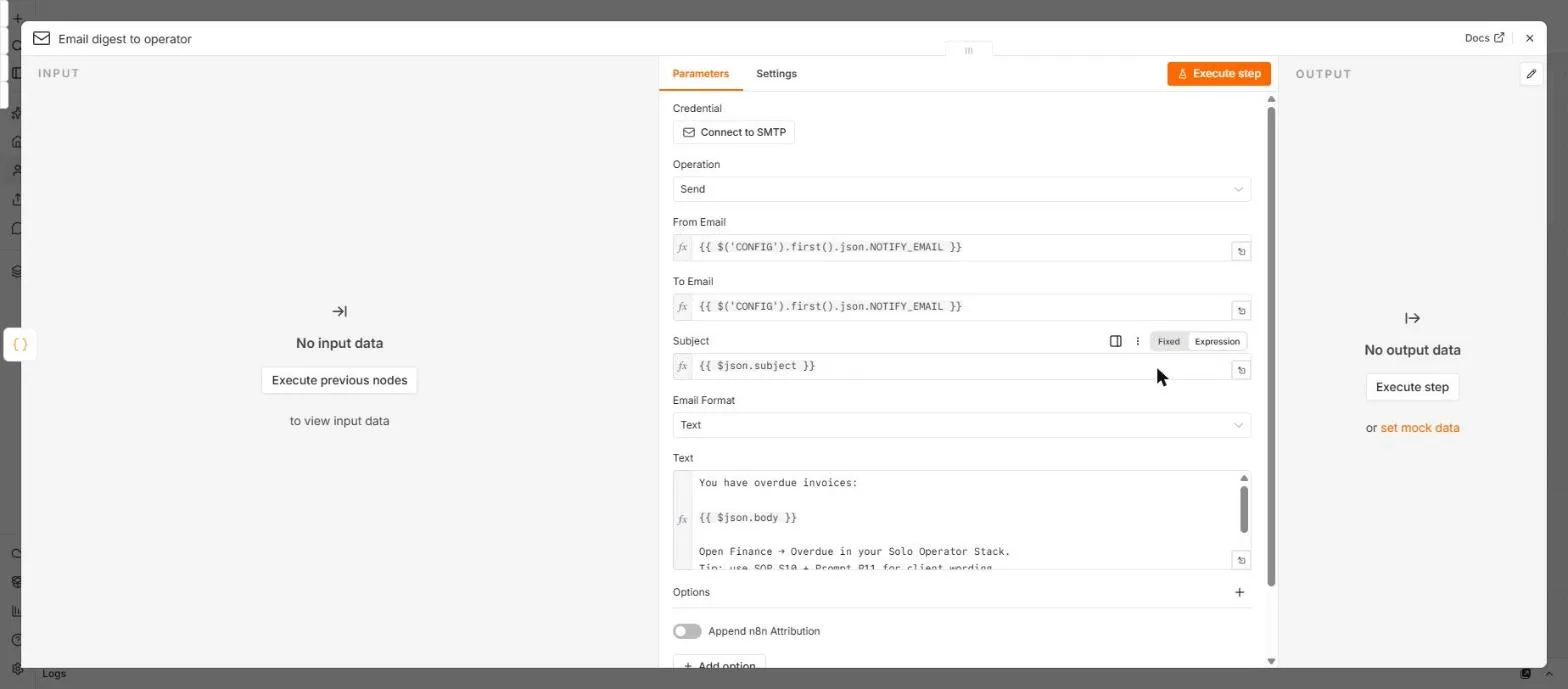
Task: Switch to the Settings tab
Action: coord(776,73)
